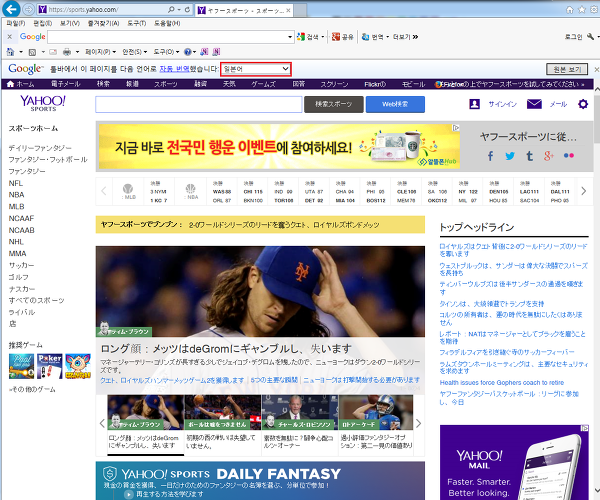Viewport: 600px width, 500px height.
Task: Click the blue Web検索 button
Action: pyautogui.click(x=395, y=104)
